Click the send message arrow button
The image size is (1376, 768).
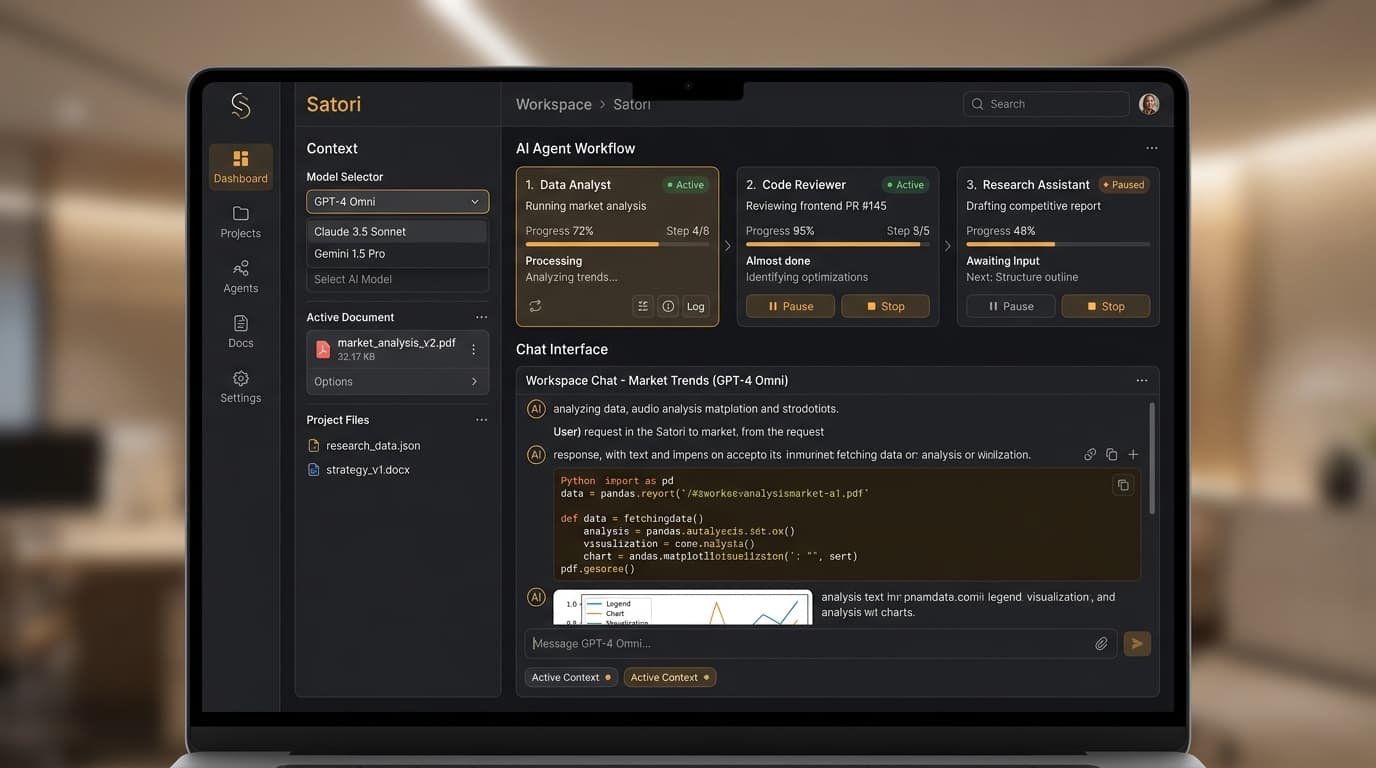pyautogui.click(x=1137, y=644)
